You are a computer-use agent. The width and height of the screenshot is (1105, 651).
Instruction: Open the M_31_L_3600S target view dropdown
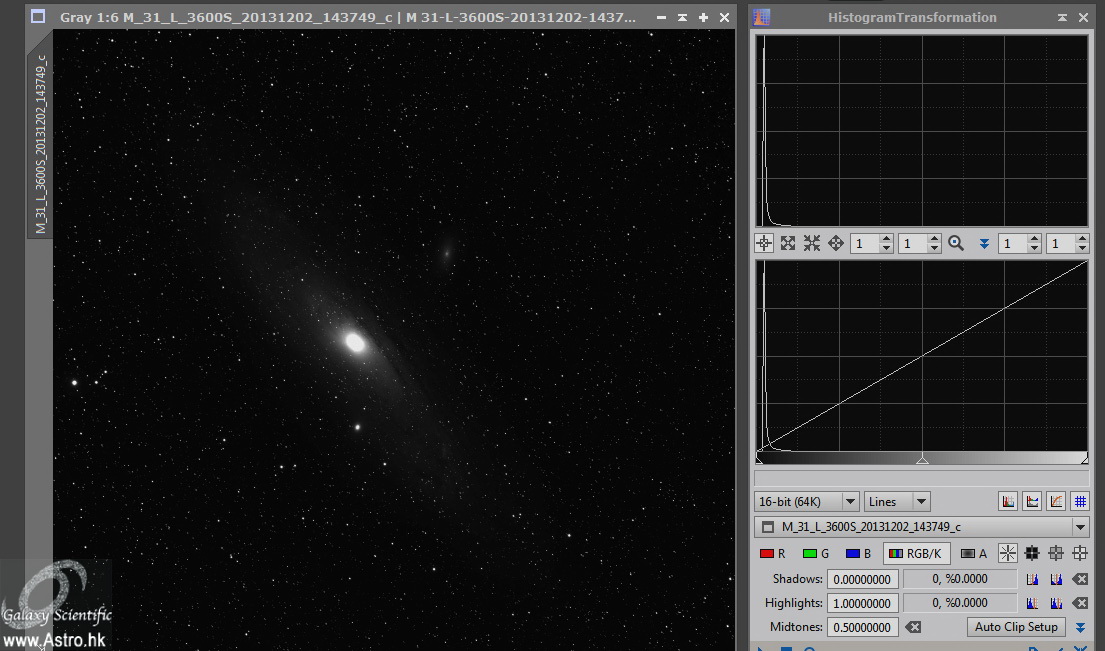coord(1080,527)
